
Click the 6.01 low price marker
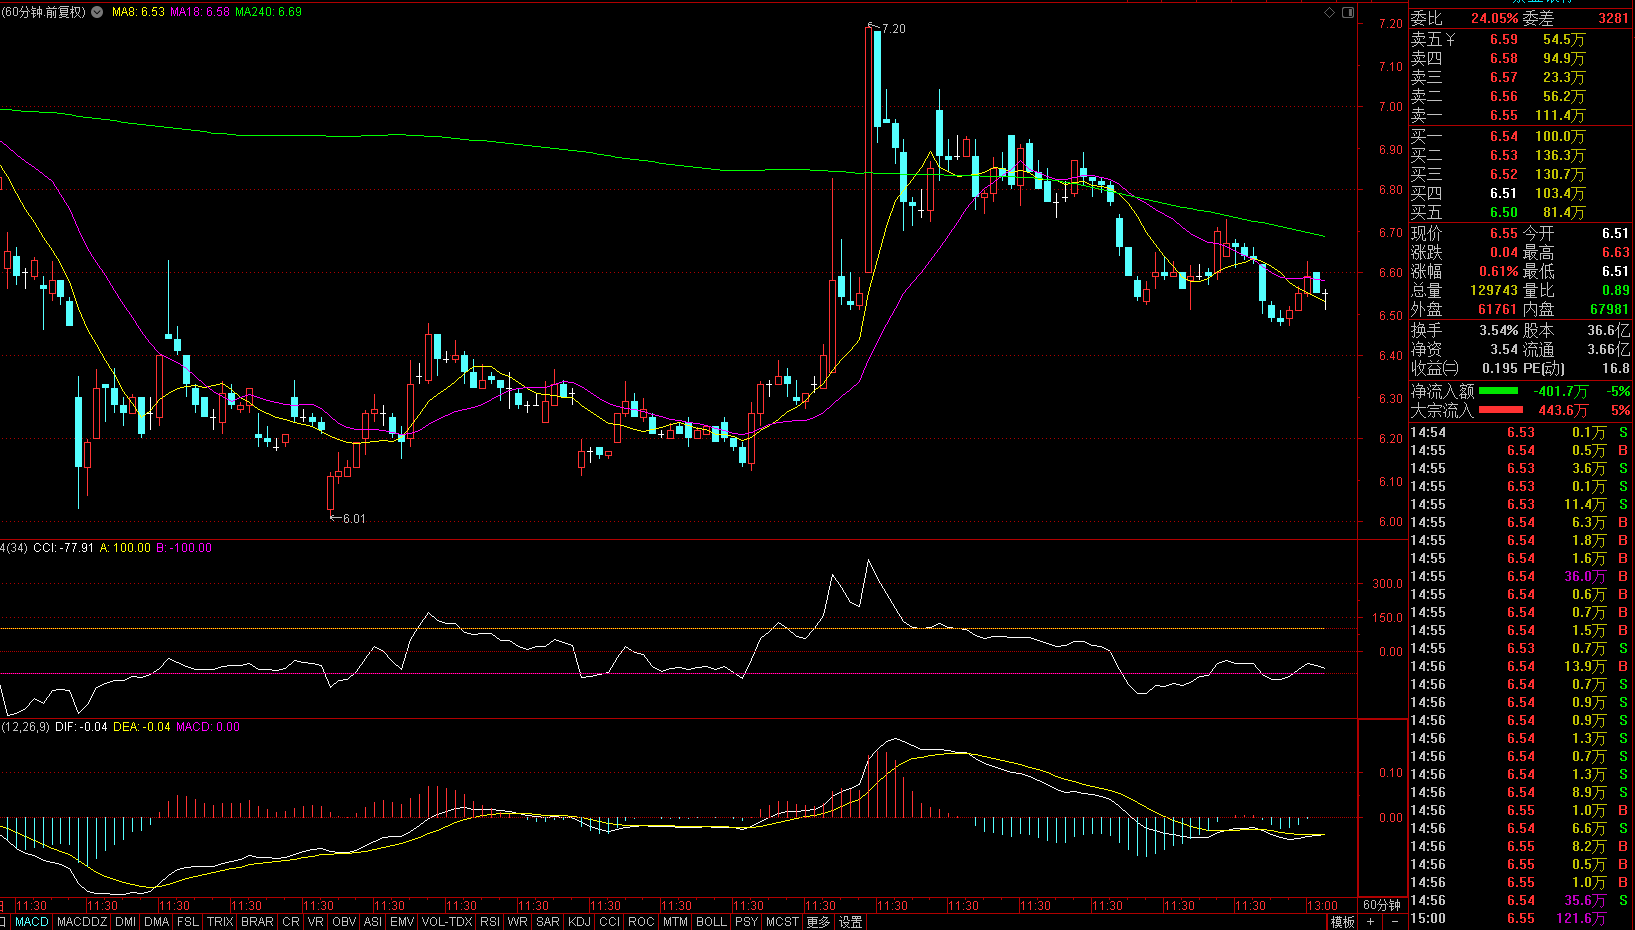coord(354,519)
